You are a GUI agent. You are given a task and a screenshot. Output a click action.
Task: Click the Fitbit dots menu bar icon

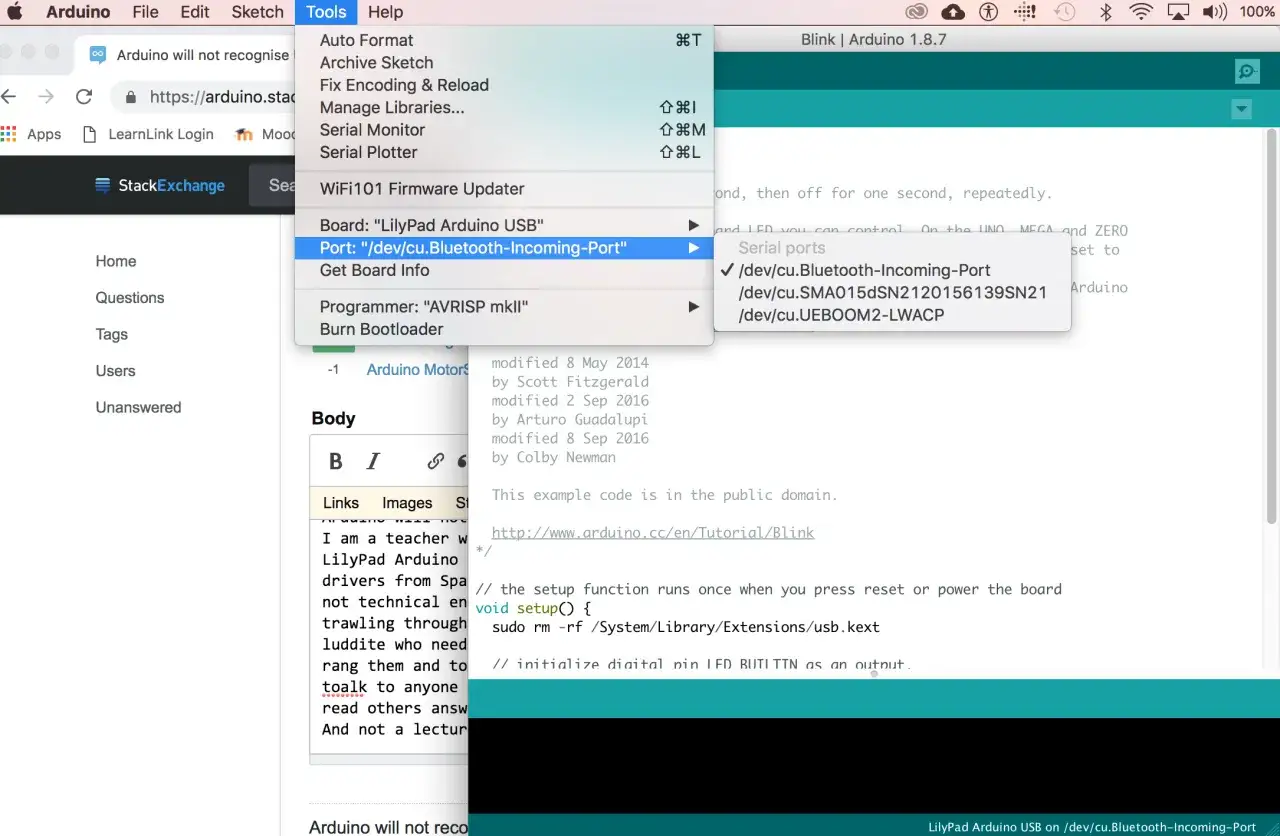(1025, 12)
